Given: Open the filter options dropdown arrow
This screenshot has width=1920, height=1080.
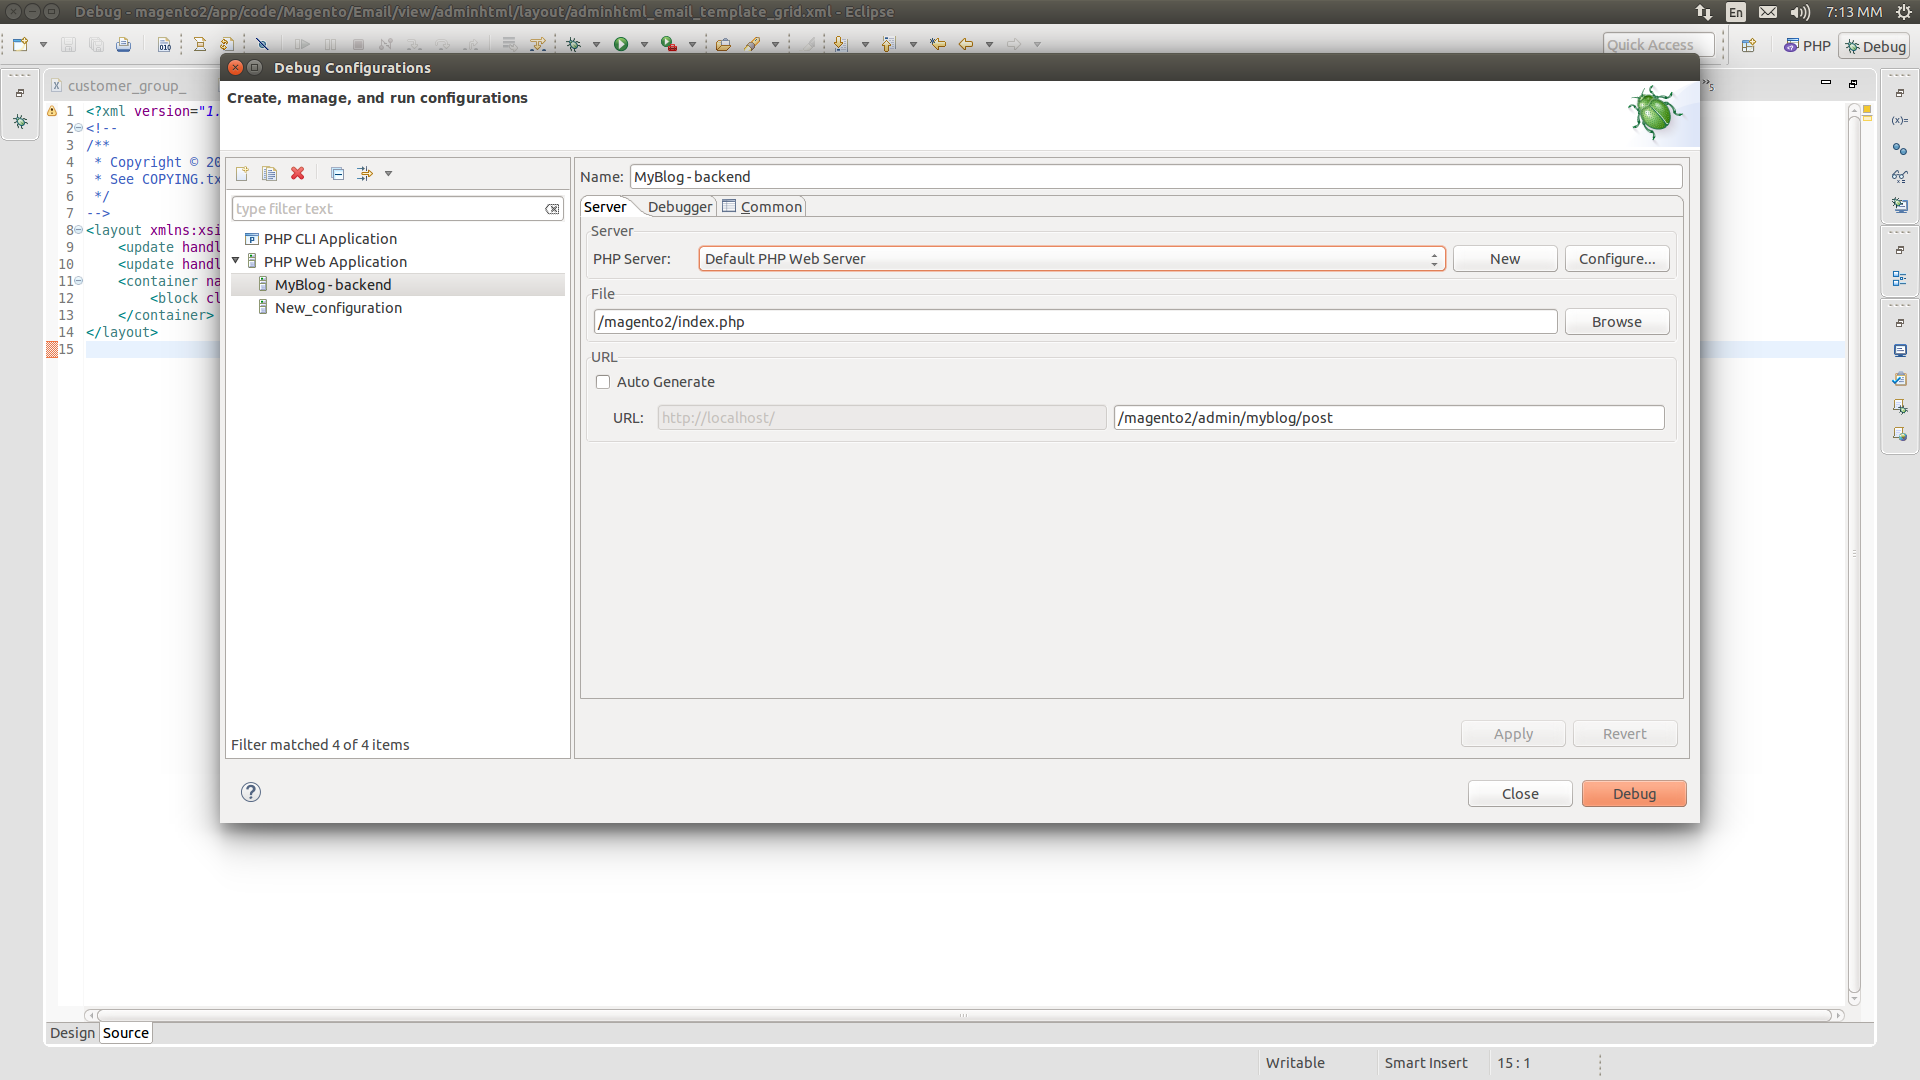Looking at the screenshot, I should (x=389, y=174).
